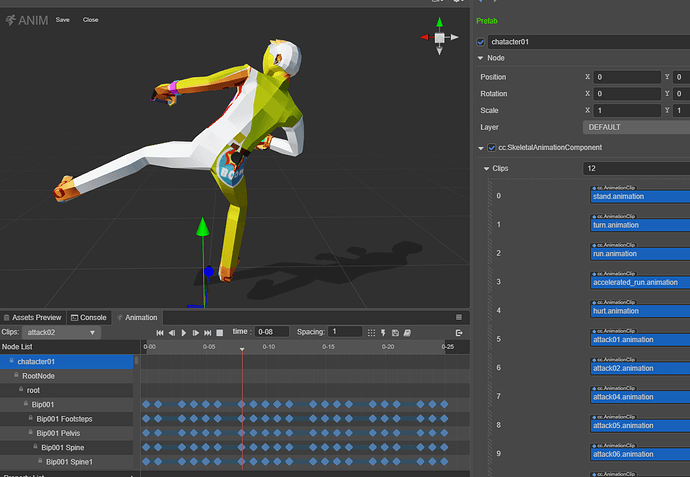Disable the cc.SkeletalAnimationComponent checkbox
Viewport: 690px width, 477px height.
pos(491,148)
